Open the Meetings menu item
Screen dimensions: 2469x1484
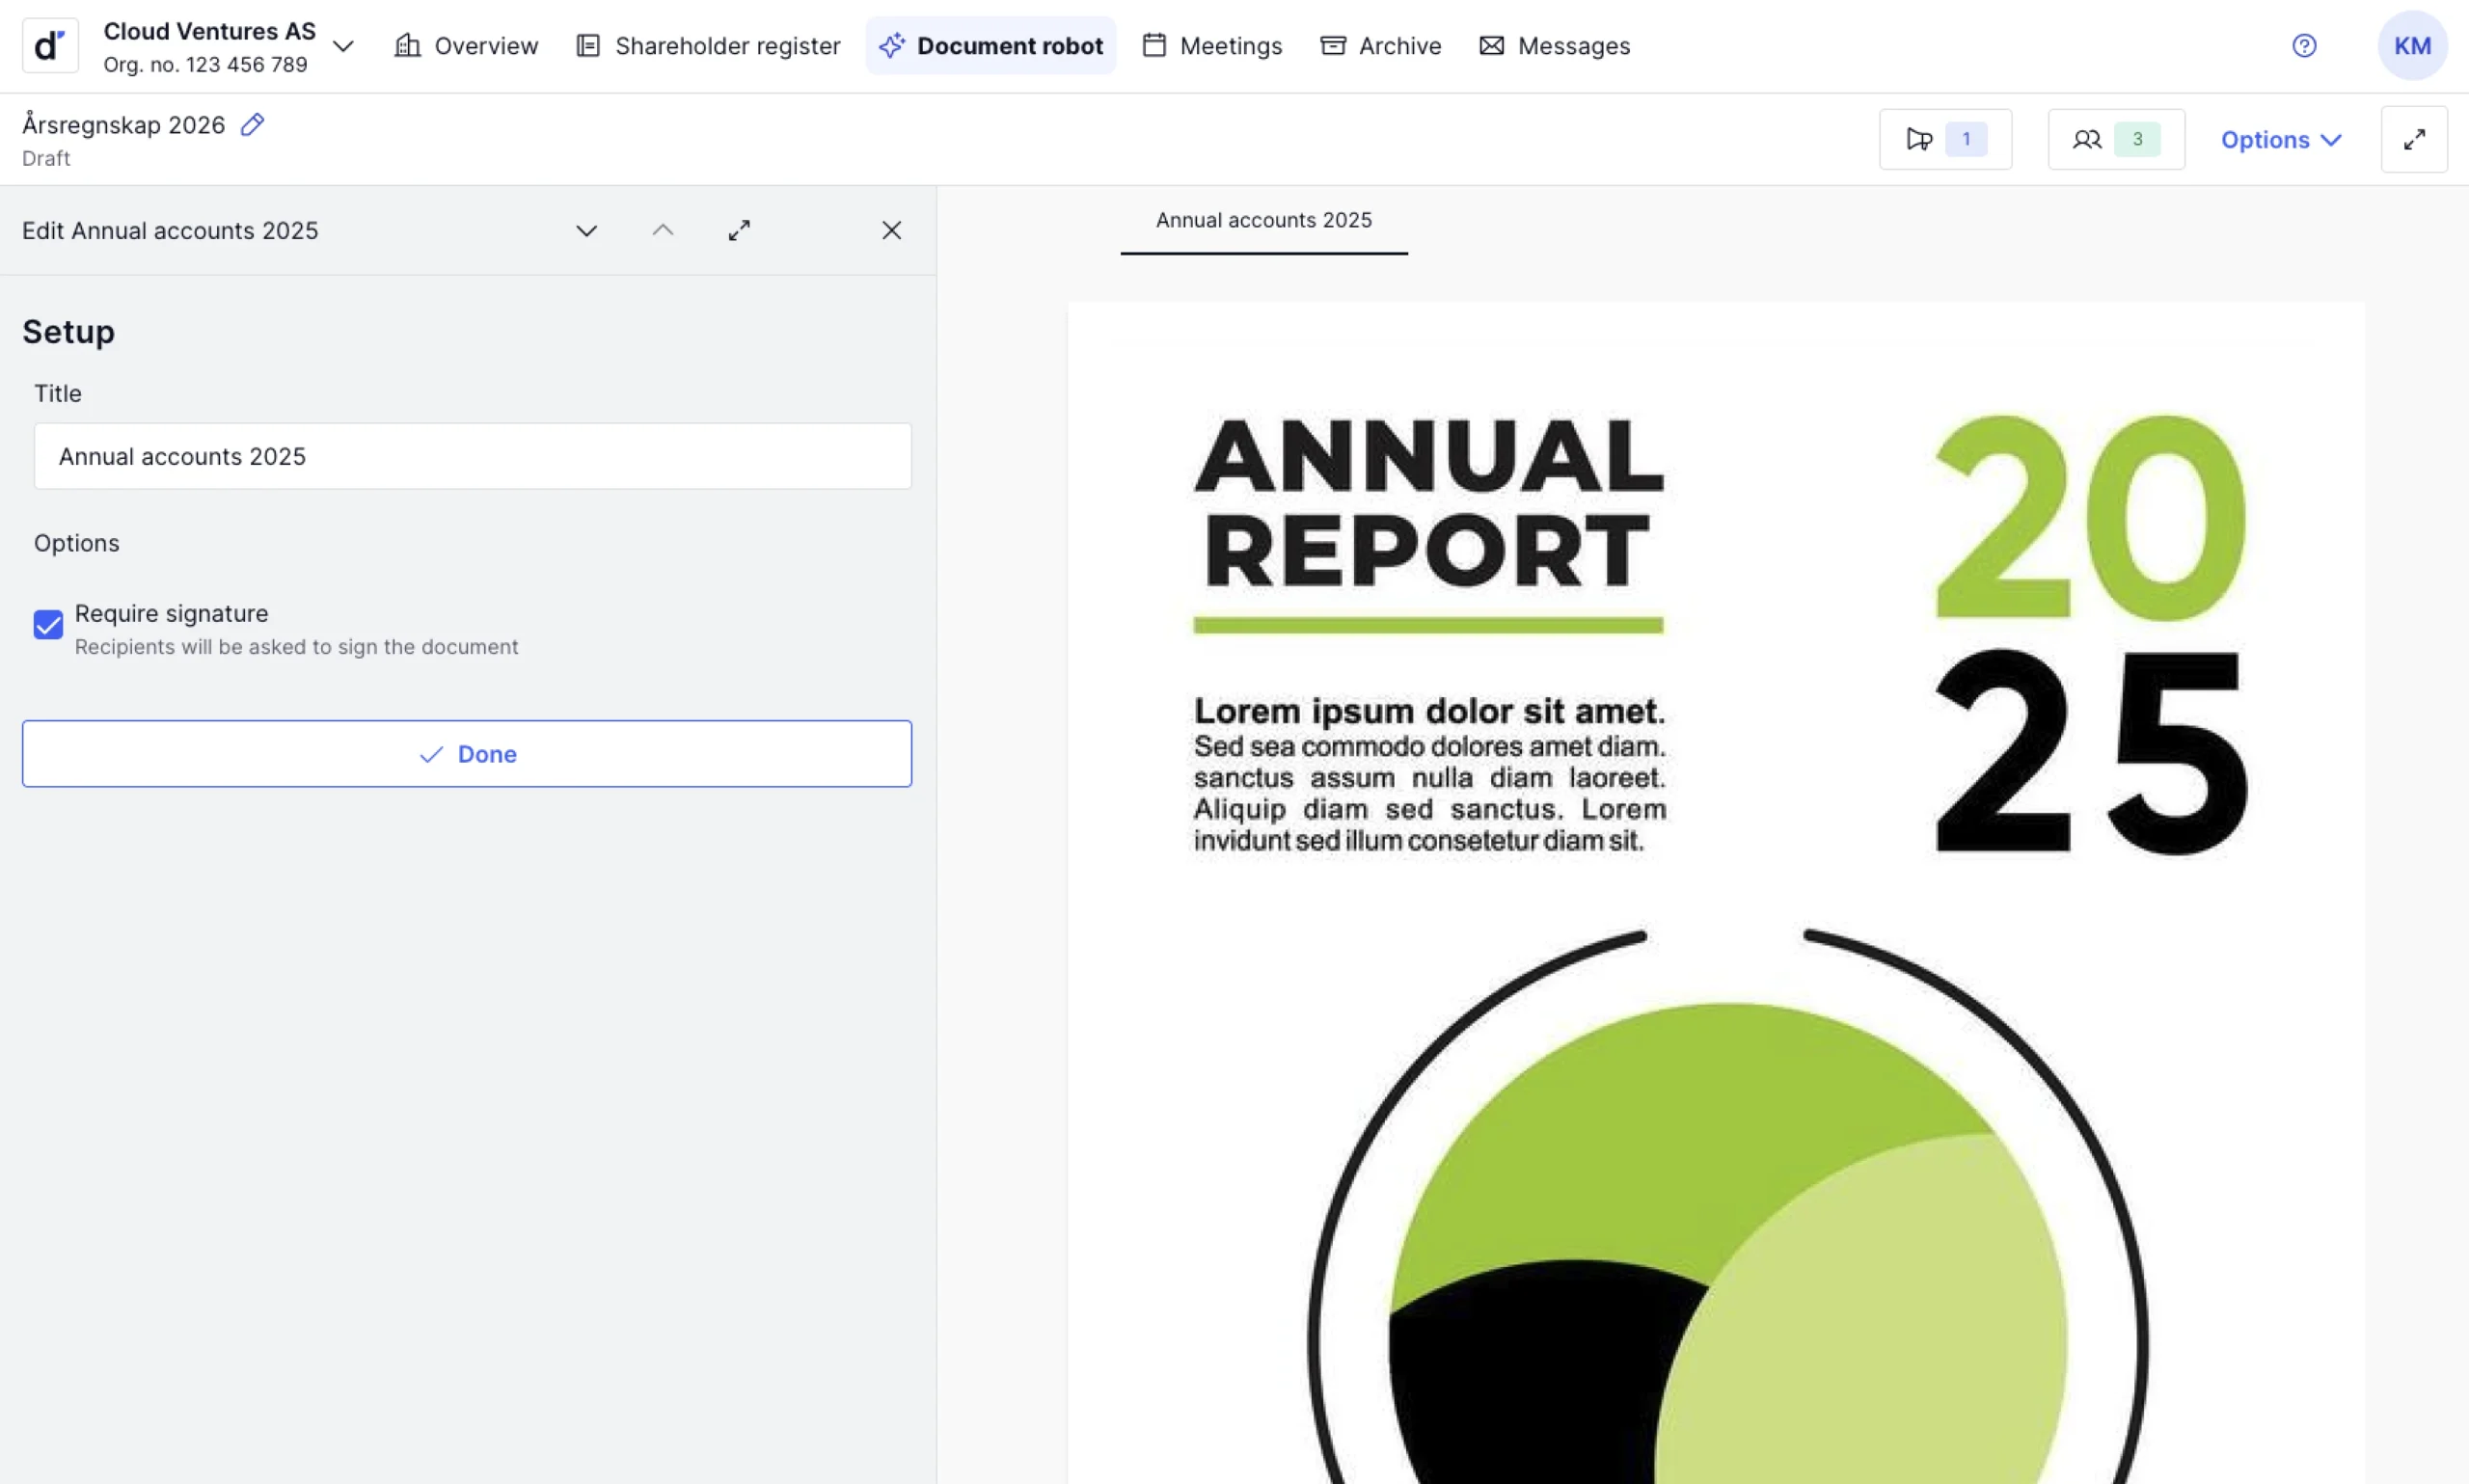[1212, 46]
